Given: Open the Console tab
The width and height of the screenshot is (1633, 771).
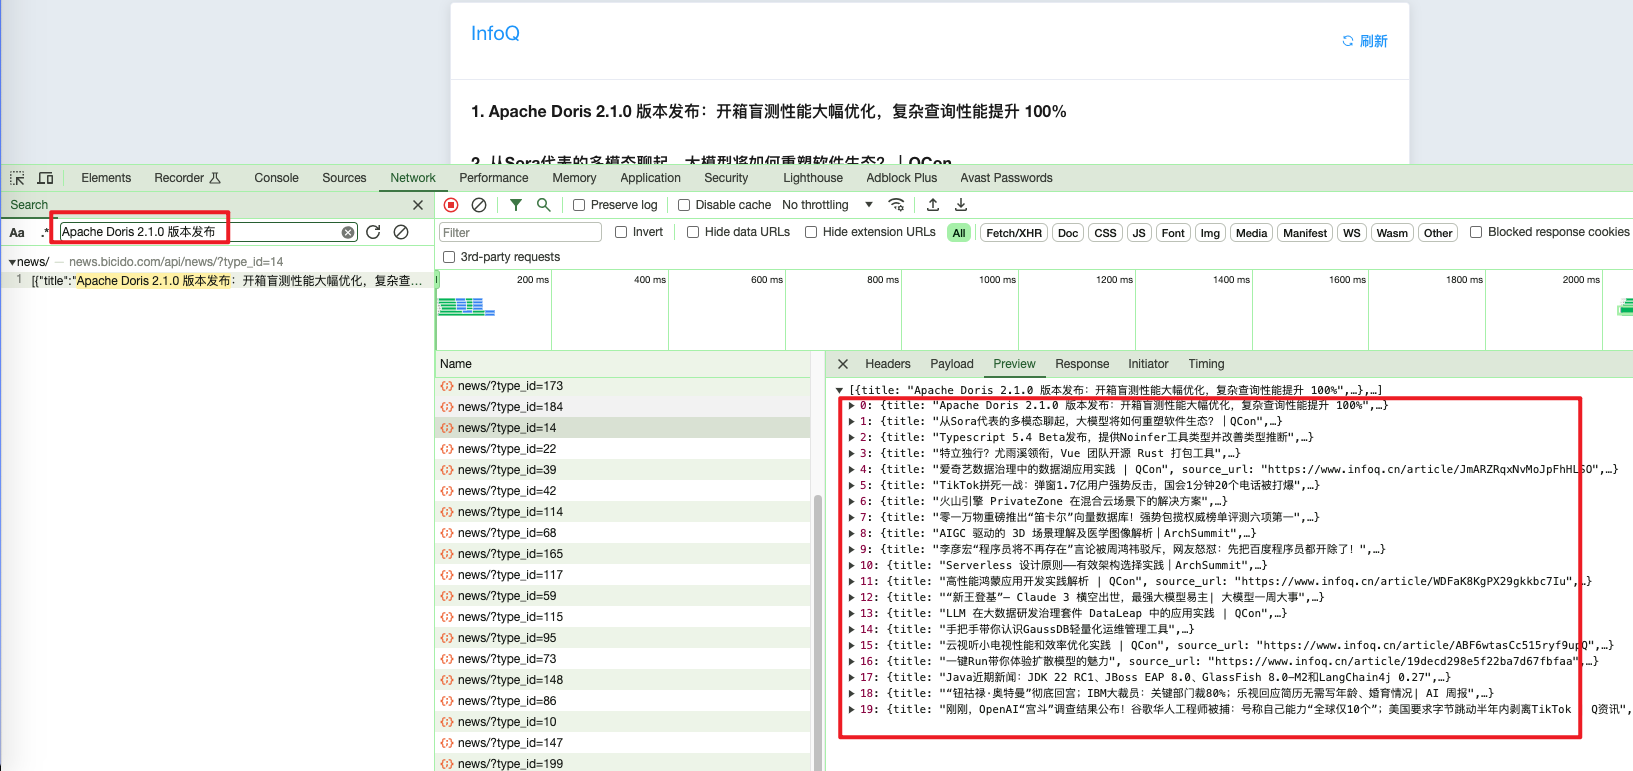Looking at the screenshot, I should pos(276,178).
